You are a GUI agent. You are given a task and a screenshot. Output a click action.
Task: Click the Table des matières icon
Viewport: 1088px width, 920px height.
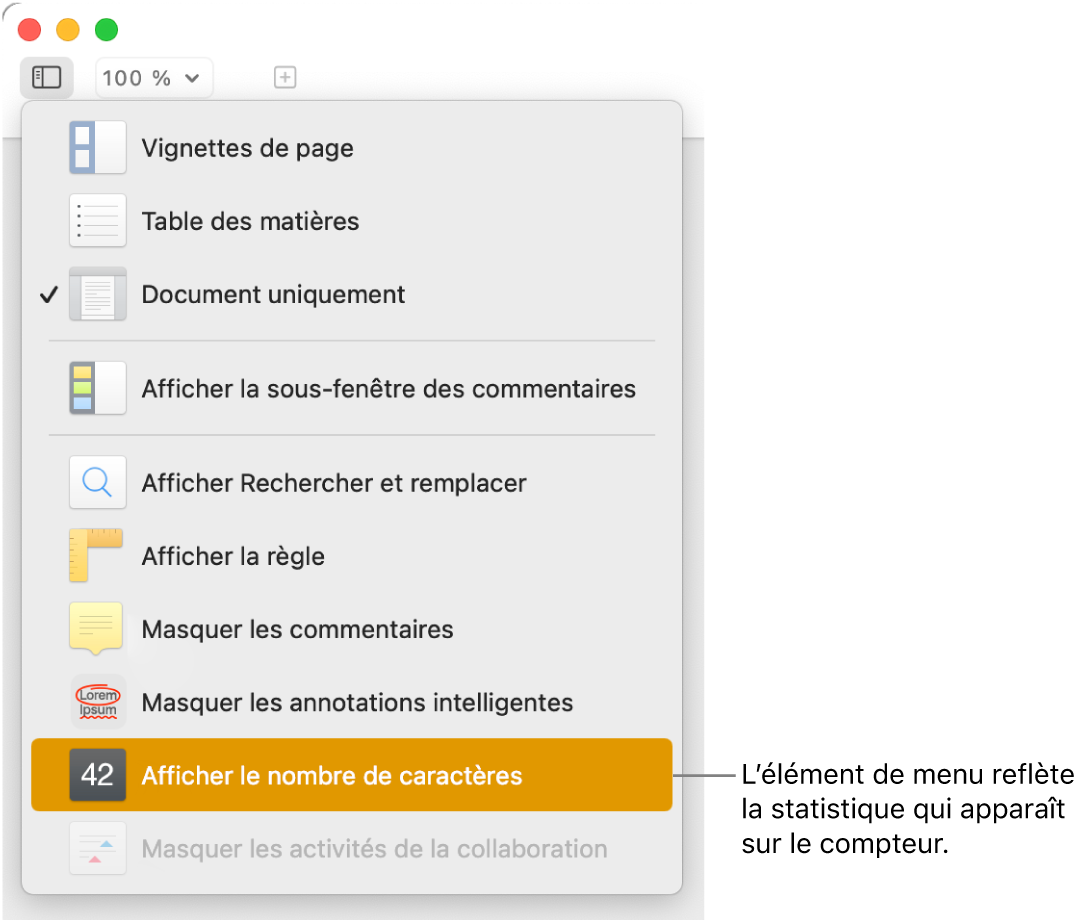97,221
